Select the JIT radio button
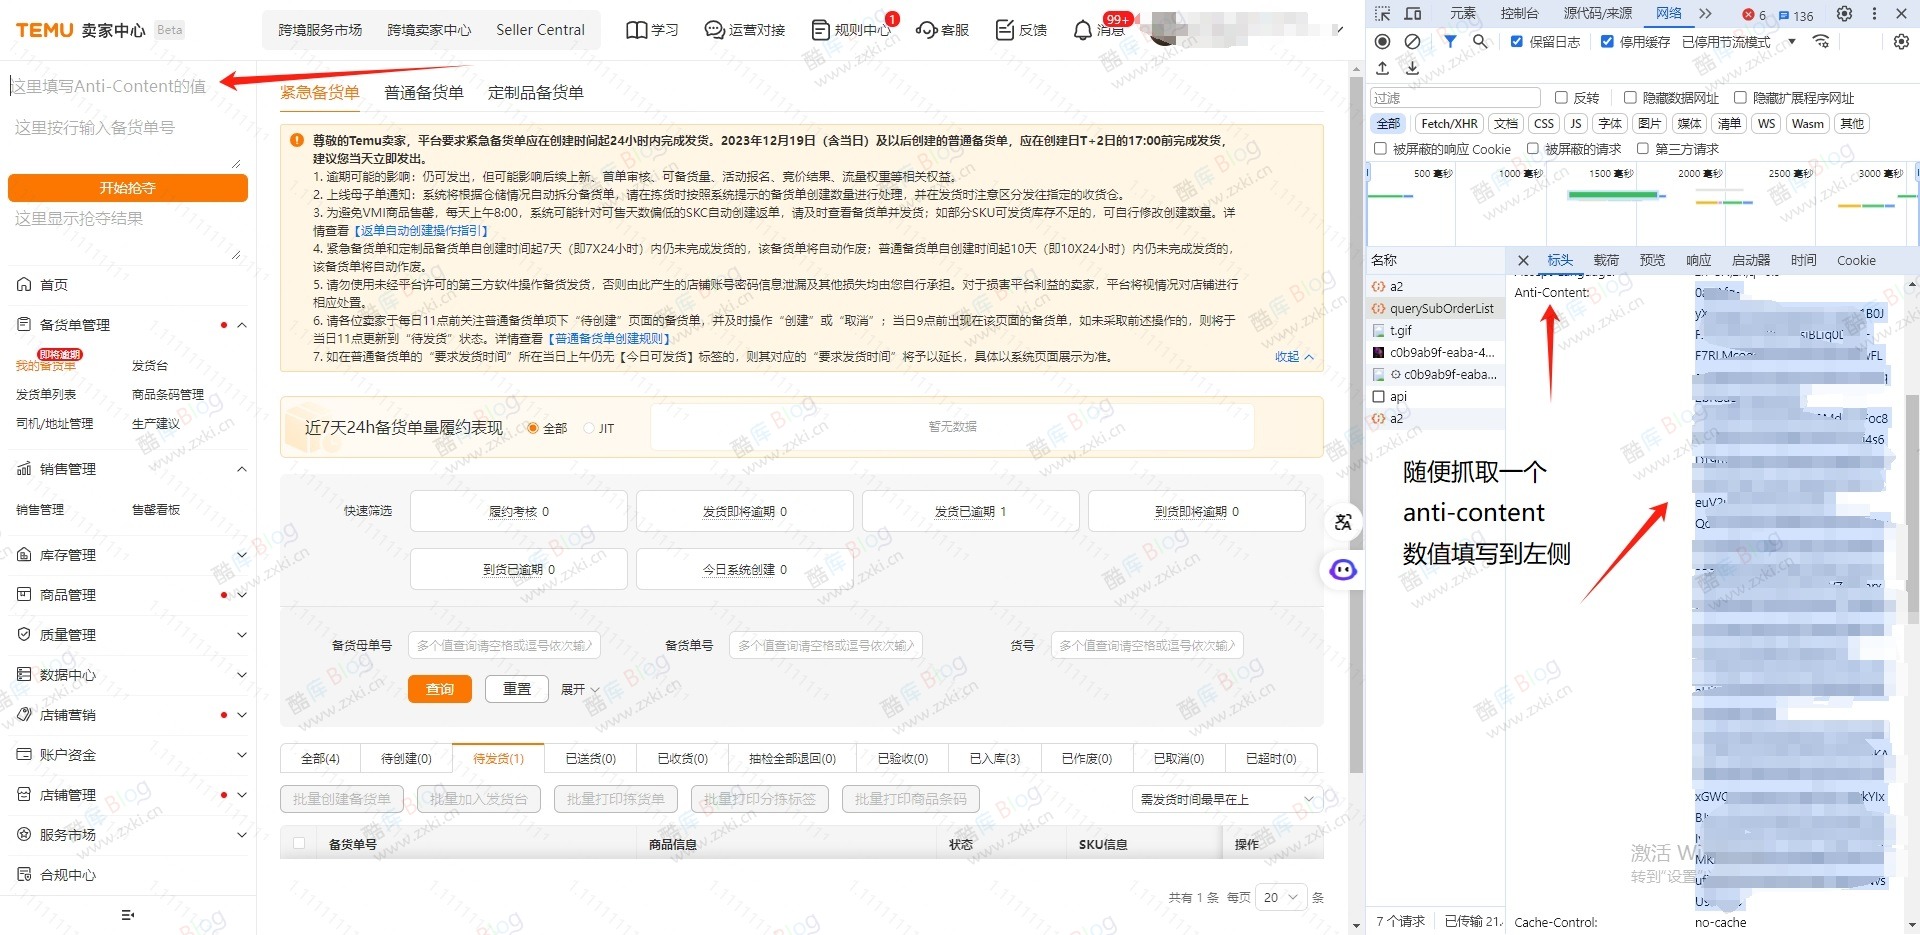This screenshot has height=935, width=1920. pos(589,428)
